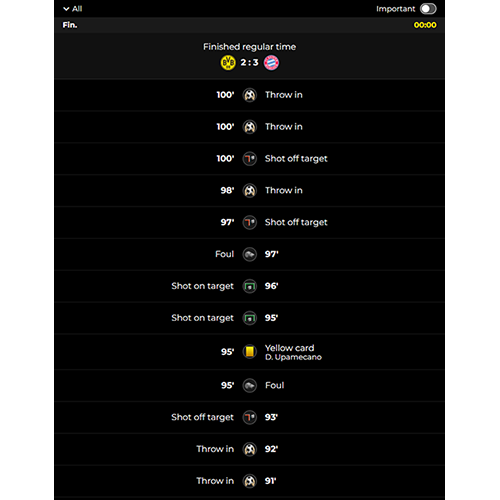Image resolution: width=500 pixels, height=500 pixels.
Task: Select the Important label text
Action: click(x=396, y=9)
